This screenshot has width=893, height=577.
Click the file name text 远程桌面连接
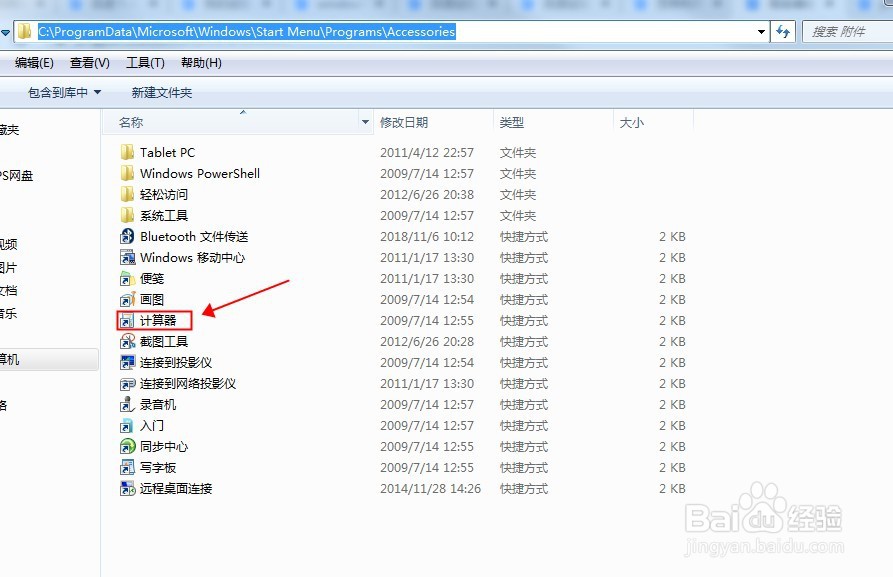coord(176,489)
